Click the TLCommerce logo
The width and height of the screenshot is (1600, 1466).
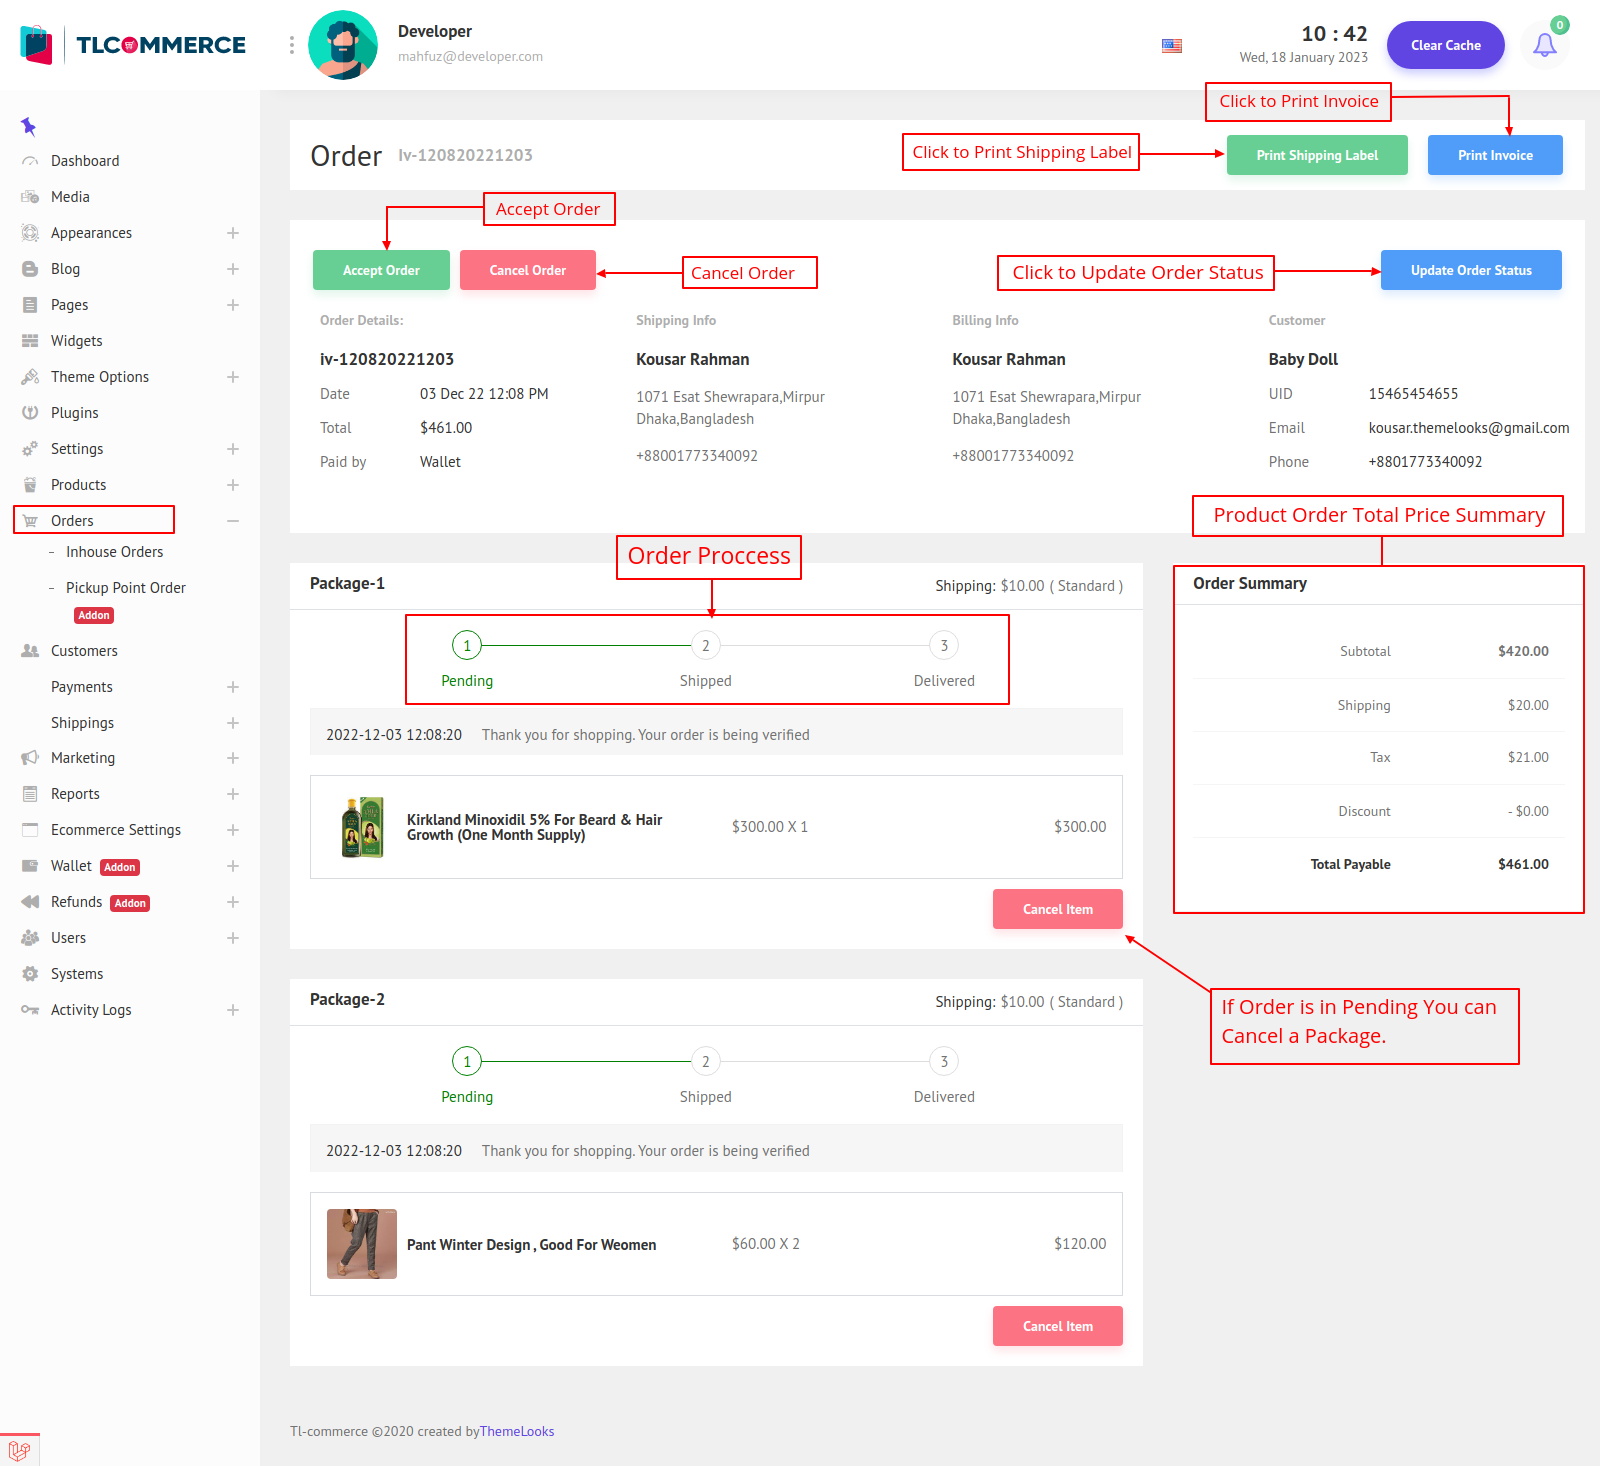[133, 45]
